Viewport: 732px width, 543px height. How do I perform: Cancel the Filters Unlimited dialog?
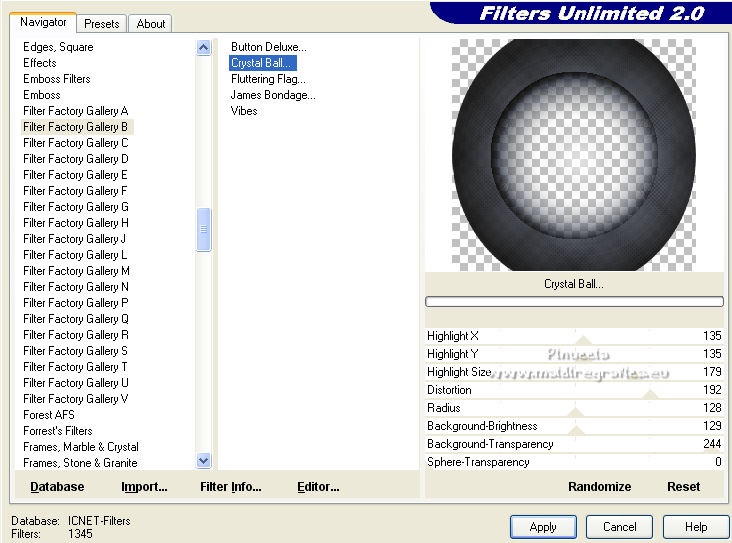tap(619, 527)
